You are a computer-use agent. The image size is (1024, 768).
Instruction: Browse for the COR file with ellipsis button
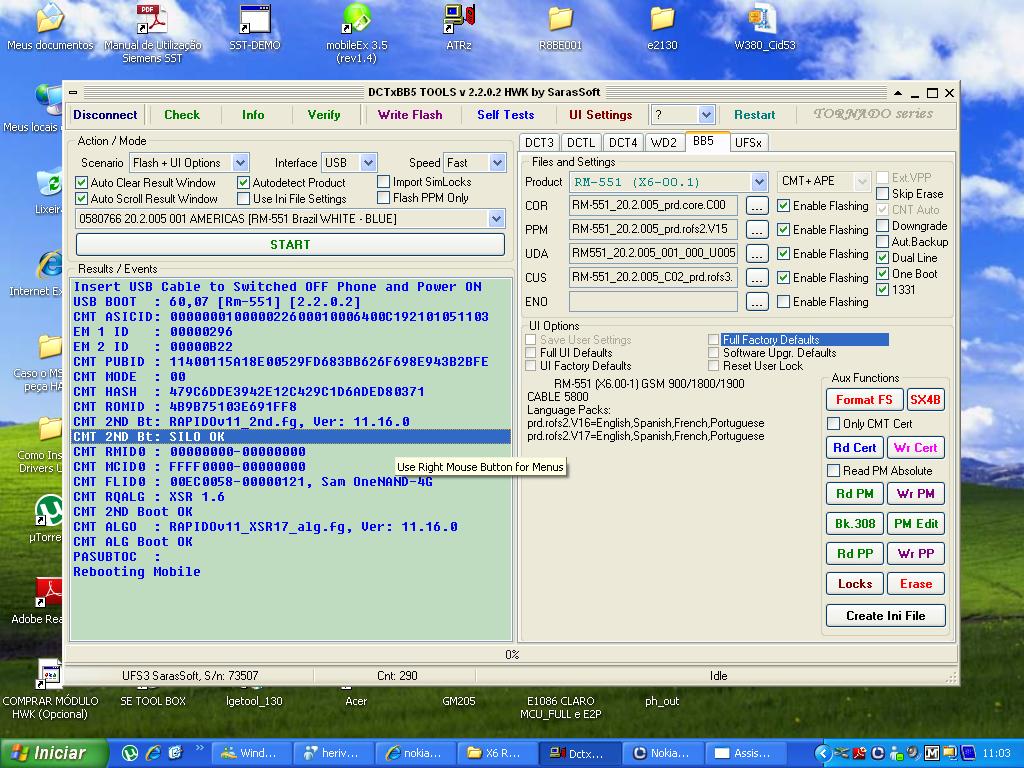click(756, 206)
